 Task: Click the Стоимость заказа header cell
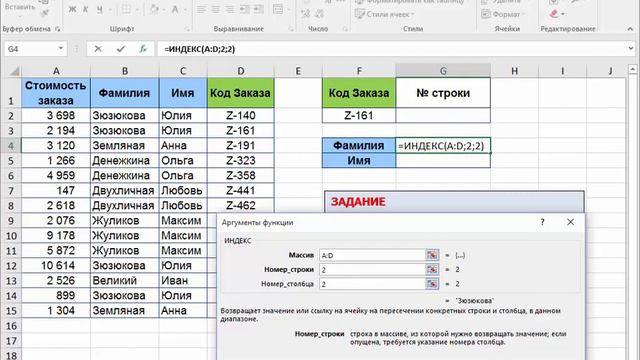56,93
